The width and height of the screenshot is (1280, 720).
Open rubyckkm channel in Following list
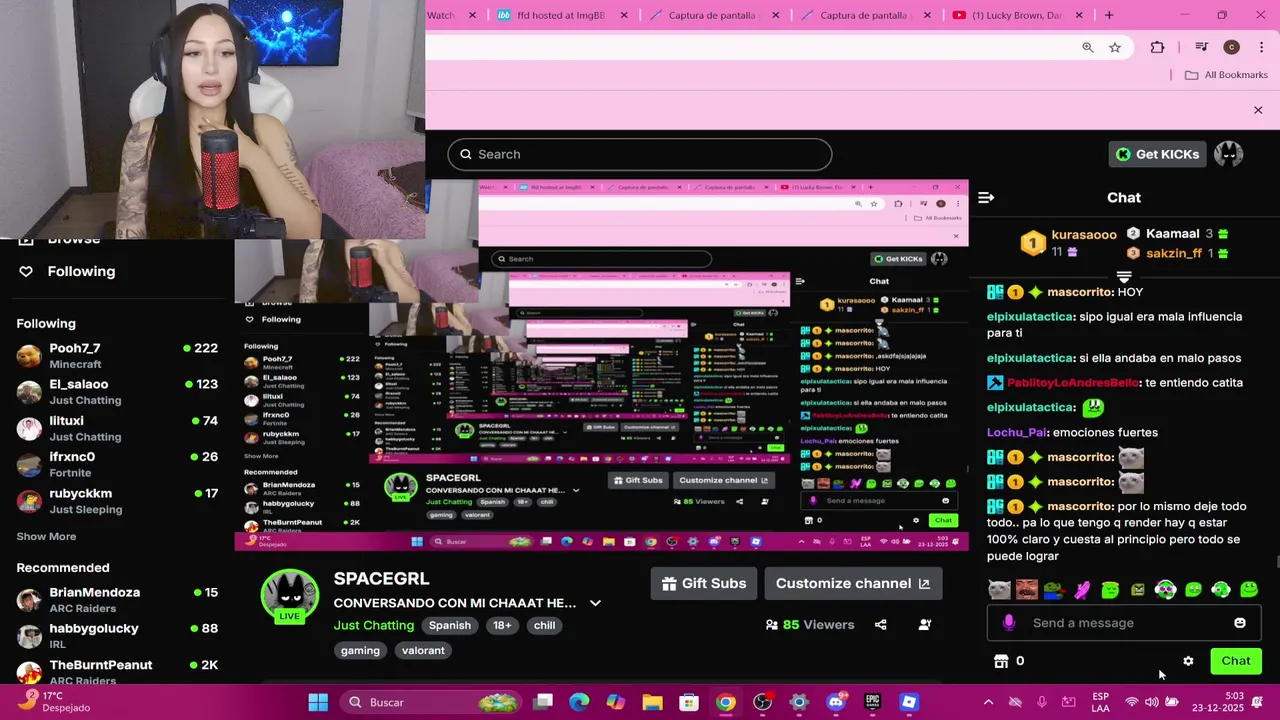point(117,501)
